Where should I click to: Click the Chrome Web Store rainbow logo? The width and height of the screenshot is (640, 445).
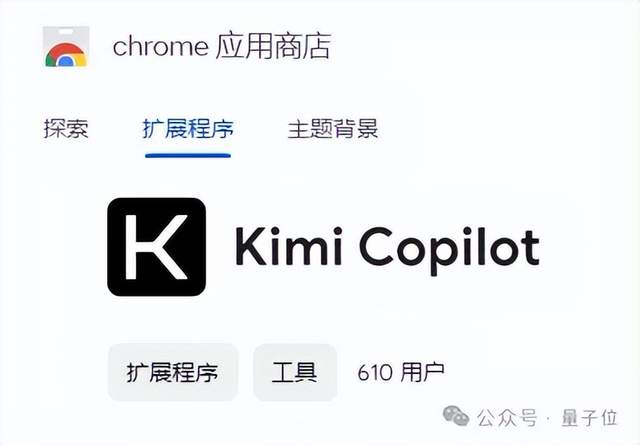pos(66,54)
